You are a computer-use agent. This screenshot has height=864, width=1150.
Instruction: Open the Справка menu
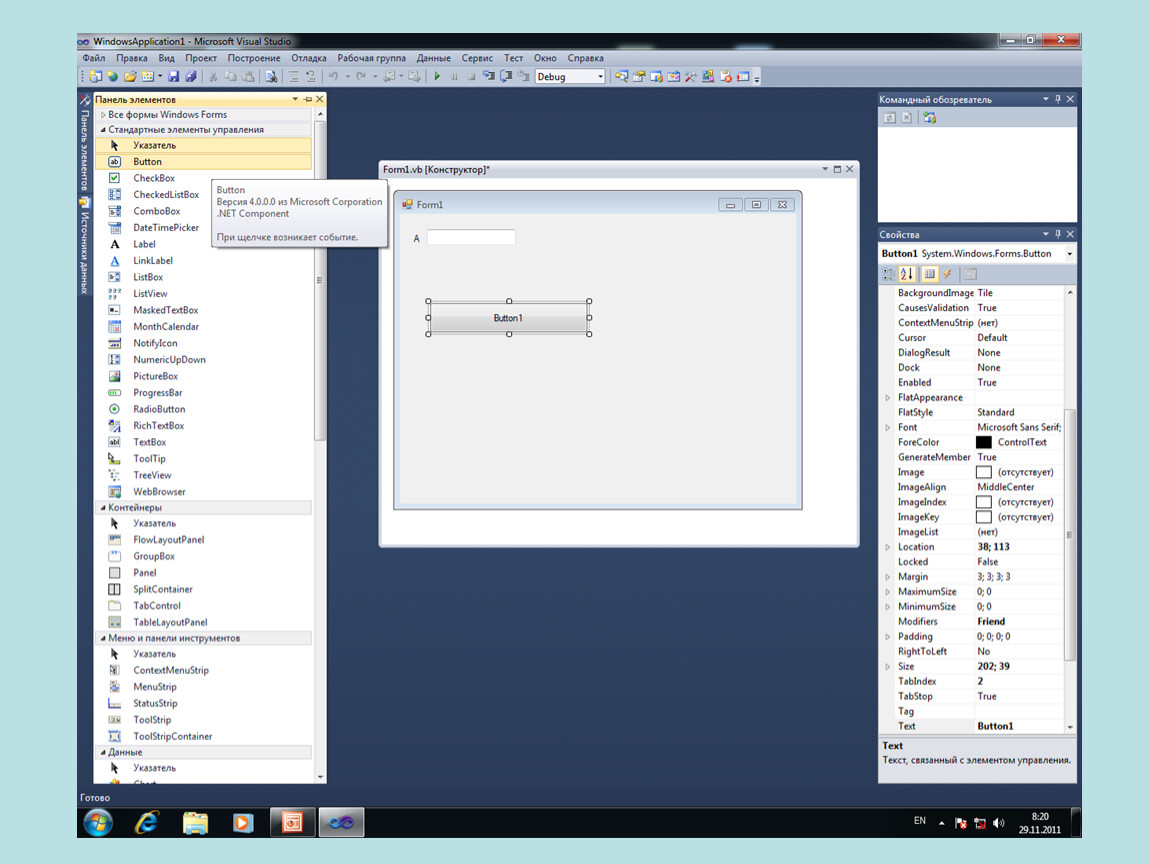(585, 58)
